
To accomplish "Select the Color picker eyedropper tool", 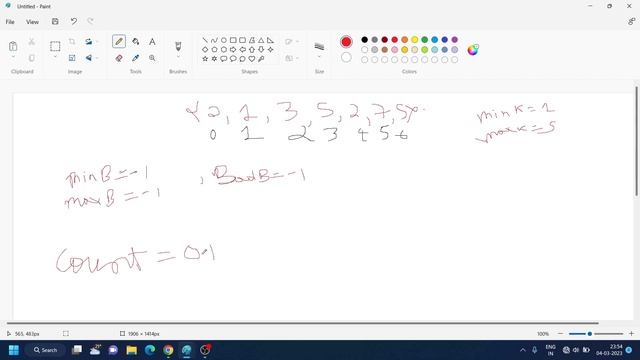I will click(136, 58).
